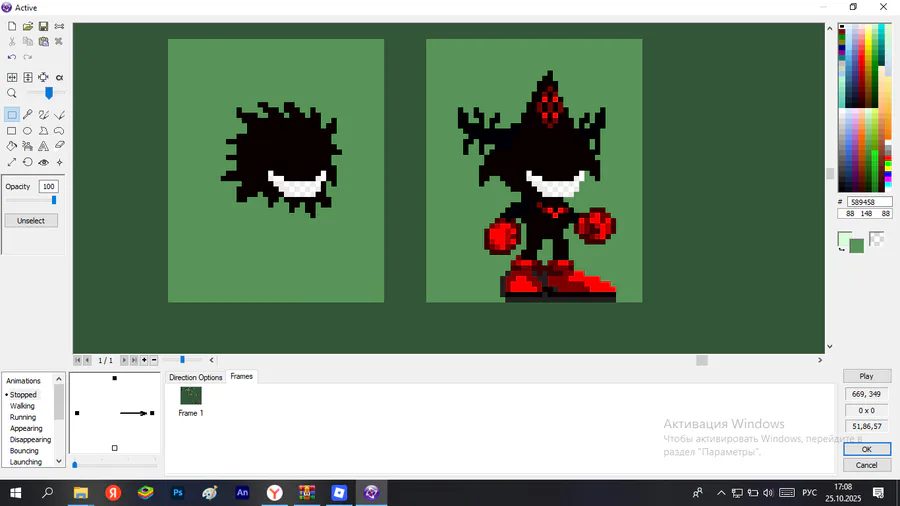Screen dimensions: 900x506
Task: Select the freehand Shape tool
Action: coord(59,131)
